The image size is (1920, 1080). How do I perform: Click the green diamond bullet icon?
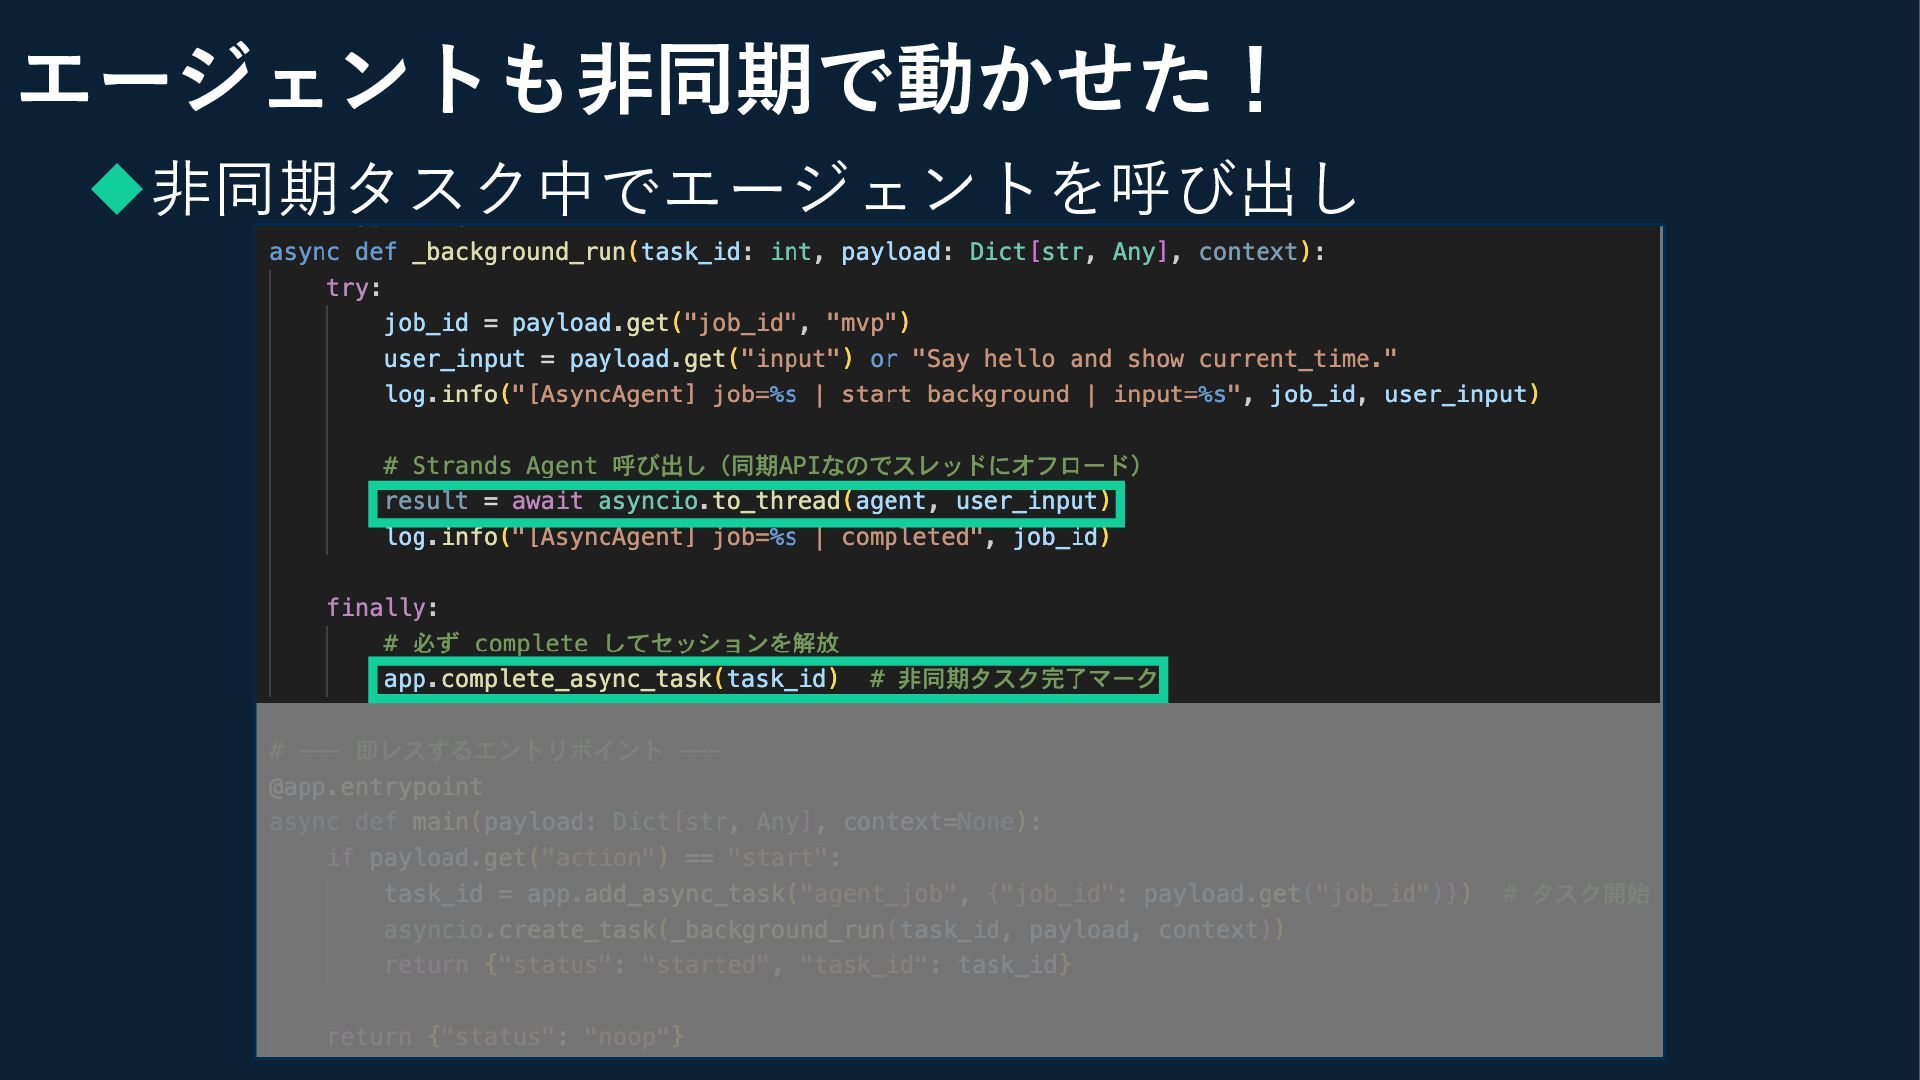click(x=118, y=188)
